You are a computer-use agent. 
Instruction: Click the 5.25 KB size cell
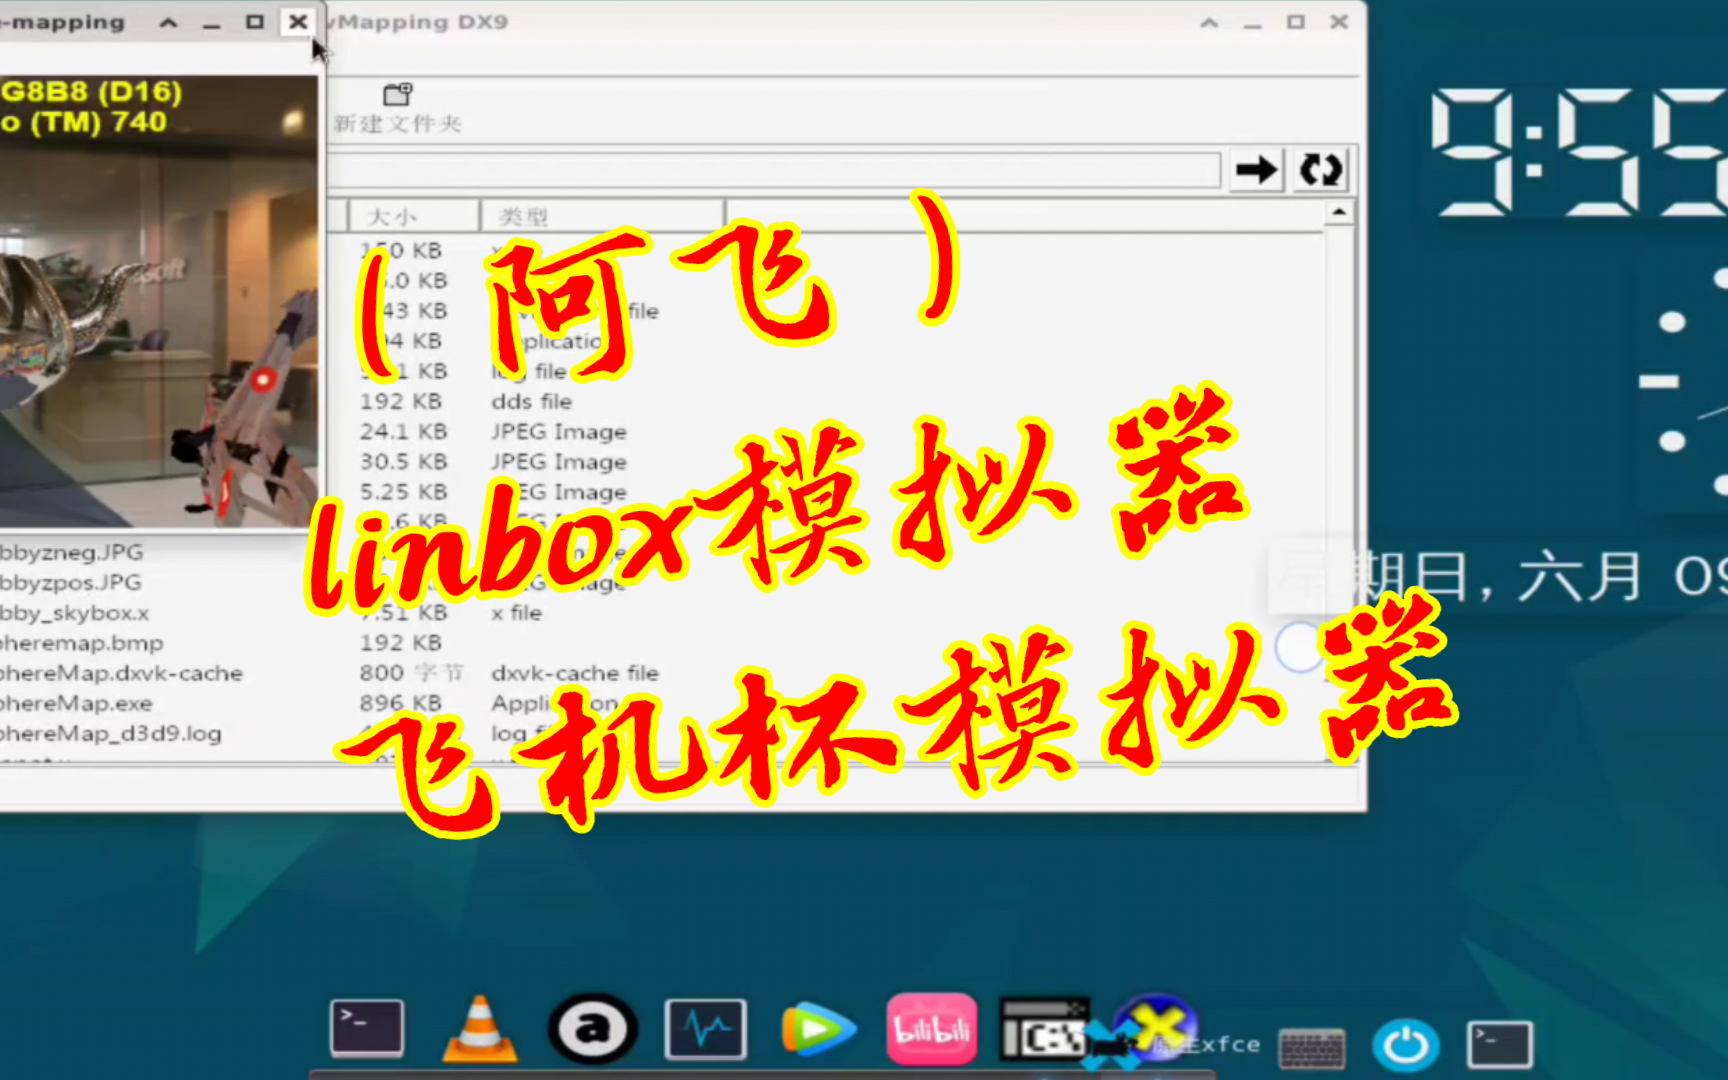point(403,491)
